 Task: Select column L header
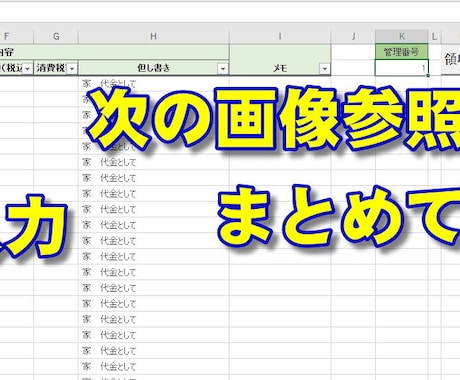coord(434,36)
